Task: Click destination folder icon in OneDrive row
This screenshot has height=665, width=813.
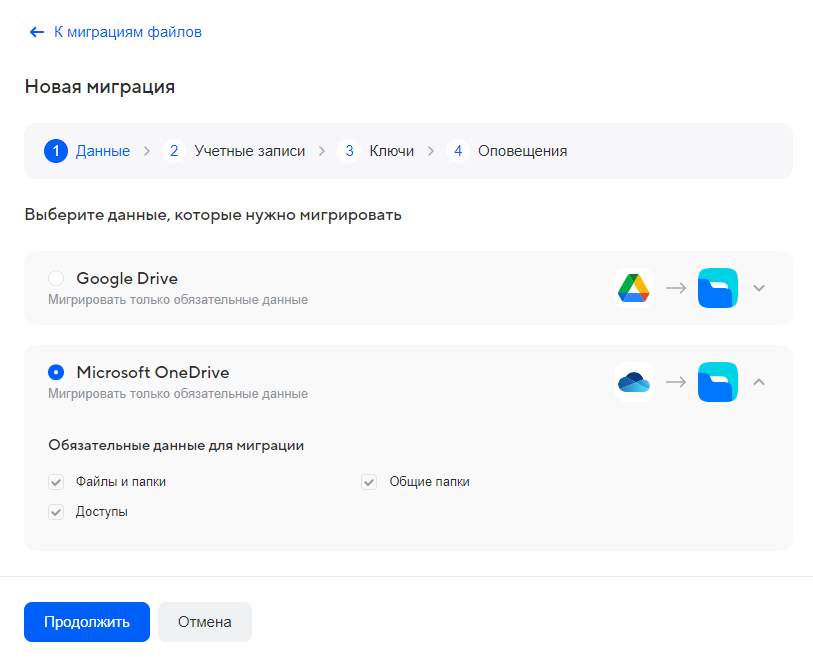Action: [717, 382]
